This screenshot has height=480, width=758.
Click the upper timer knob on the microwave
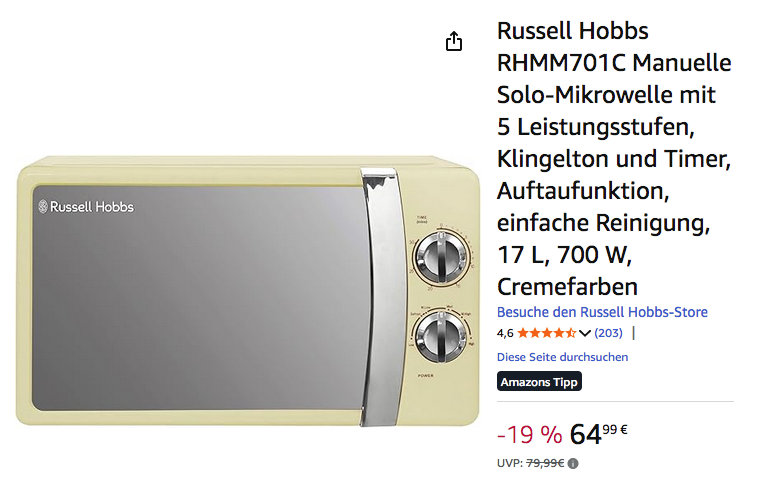(437, 258)
